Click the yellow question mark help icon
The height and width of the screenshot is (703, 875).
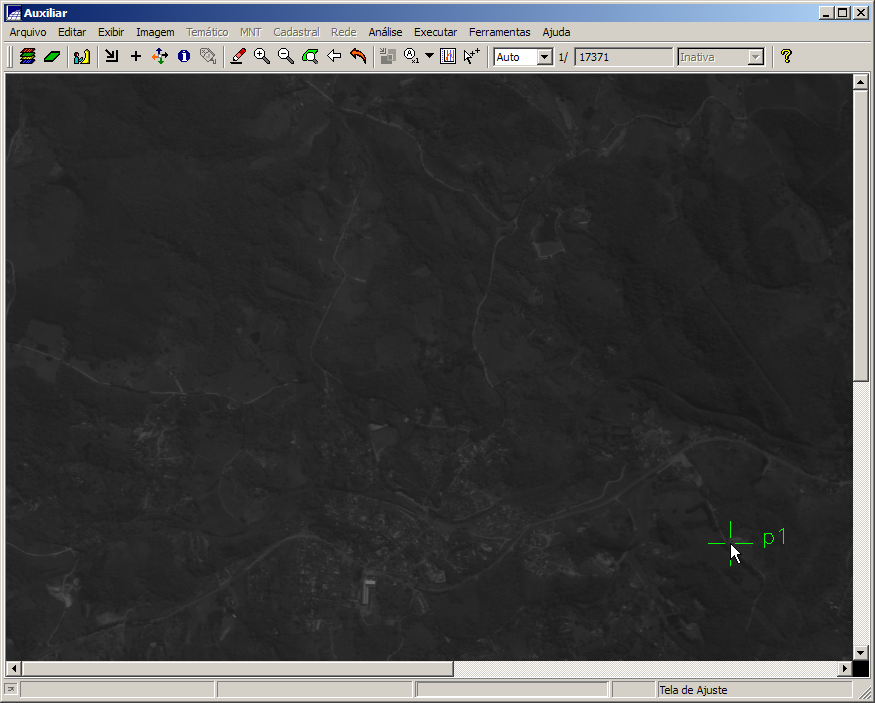(x=786, y=57)
